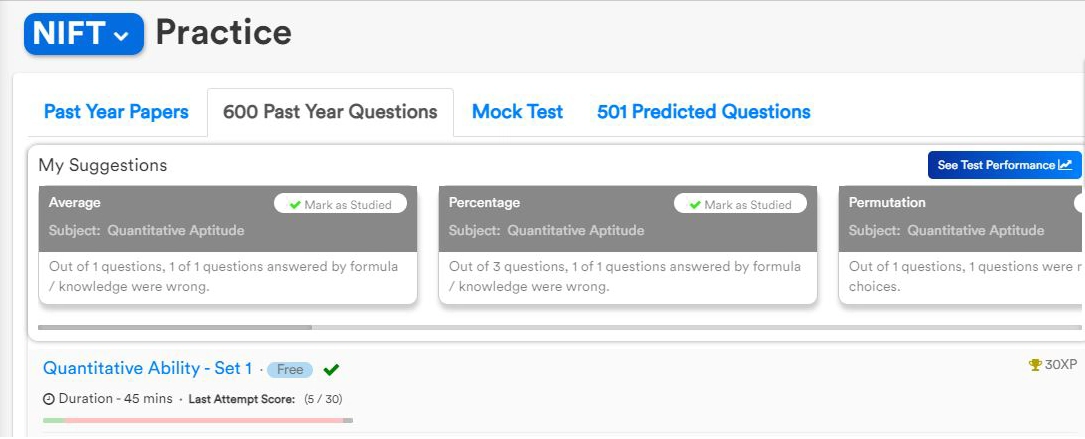Mark the Average topic as studied
Viewport: 1085px width, 439px height.
click(x=340, y=204)
